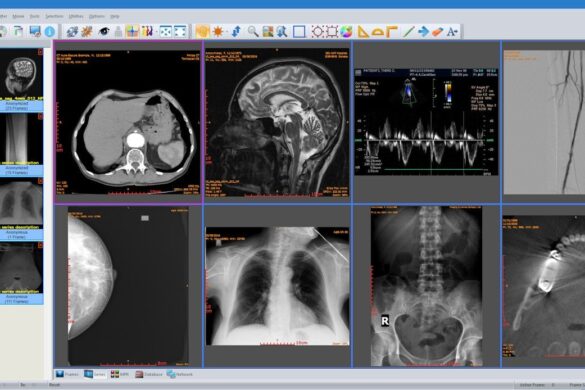The image size is (585, 390).
Task: Activate the abdominal CT view pane
Action: click(x=128, y=122)
